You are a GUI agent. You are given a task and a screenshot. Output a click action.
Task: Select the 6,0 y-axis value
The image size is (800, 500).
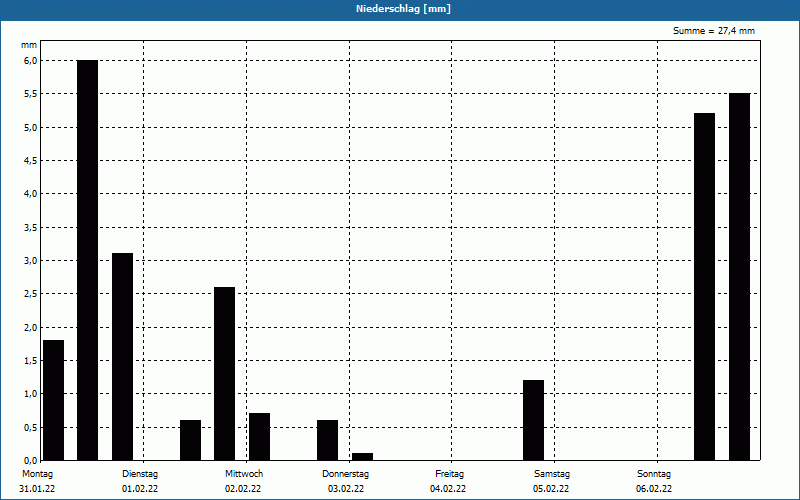[x=31, y=61]
